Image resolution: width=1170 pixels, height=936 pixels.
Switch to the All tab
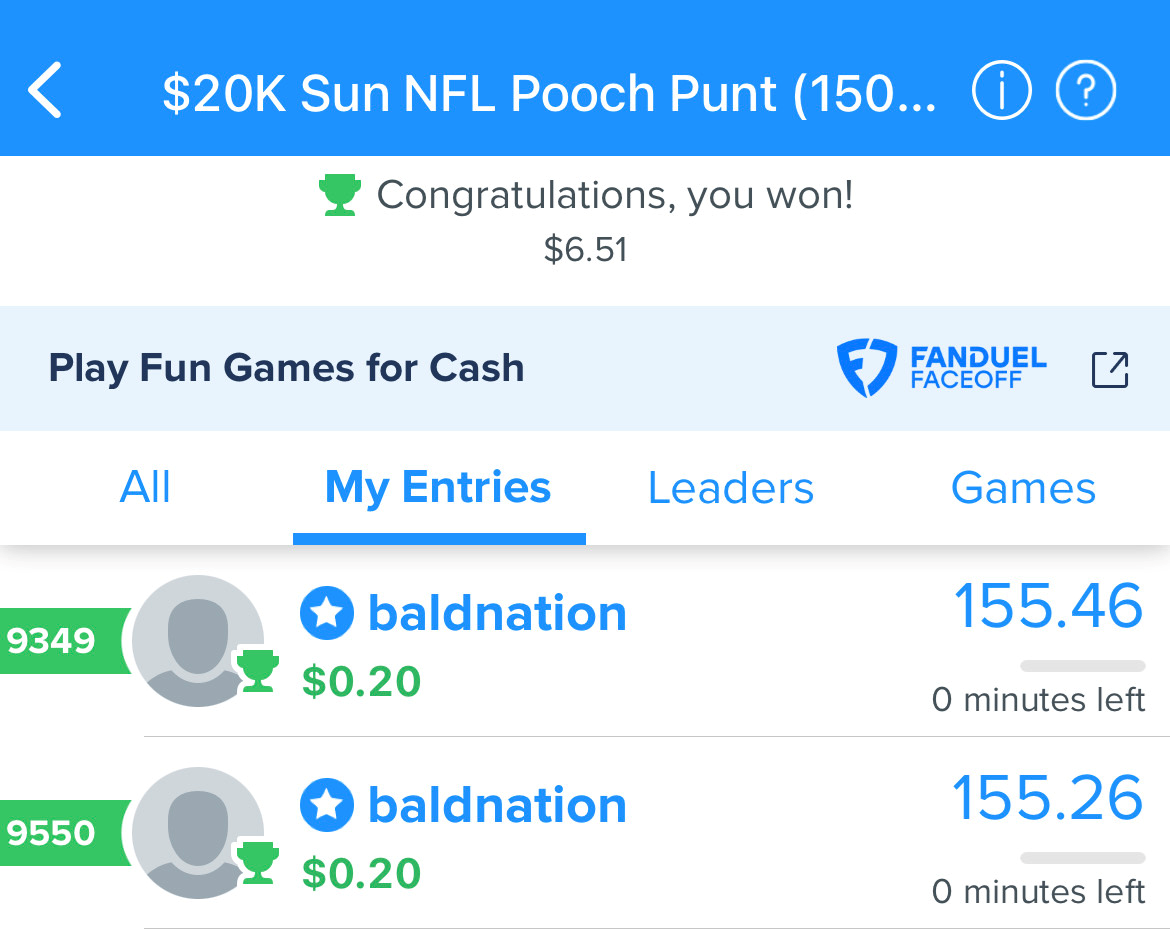pyautogui.click(x=146, y=487)
